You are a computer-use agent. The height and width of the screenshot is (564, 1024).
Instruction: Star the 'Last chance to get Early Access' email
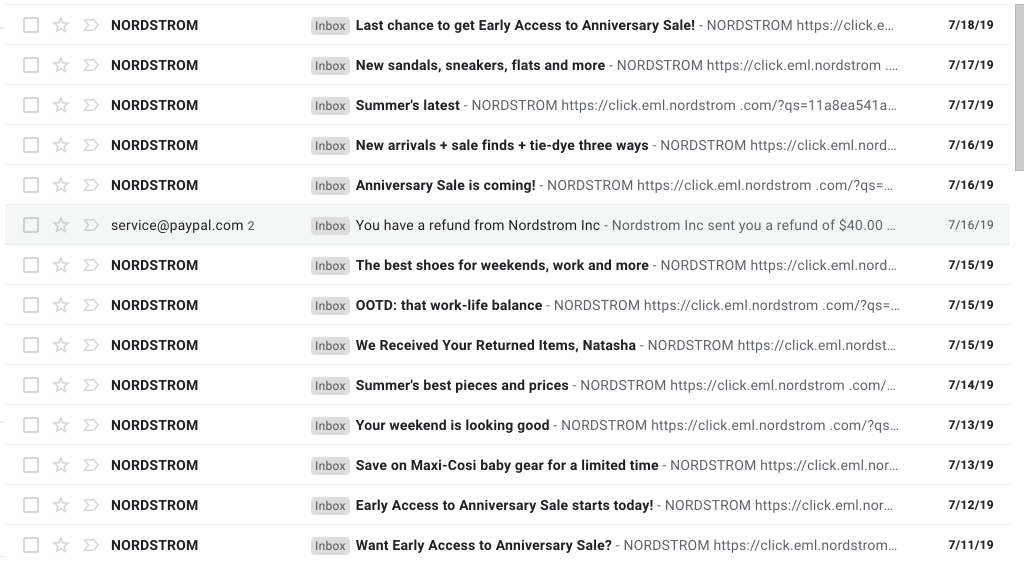(61, 25)
